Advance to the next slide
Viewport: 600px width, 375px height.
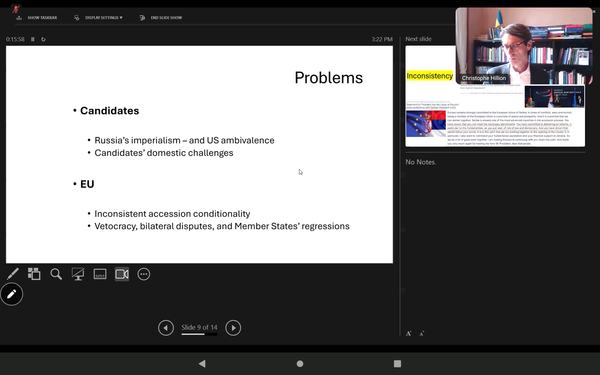tap(233, 328)
